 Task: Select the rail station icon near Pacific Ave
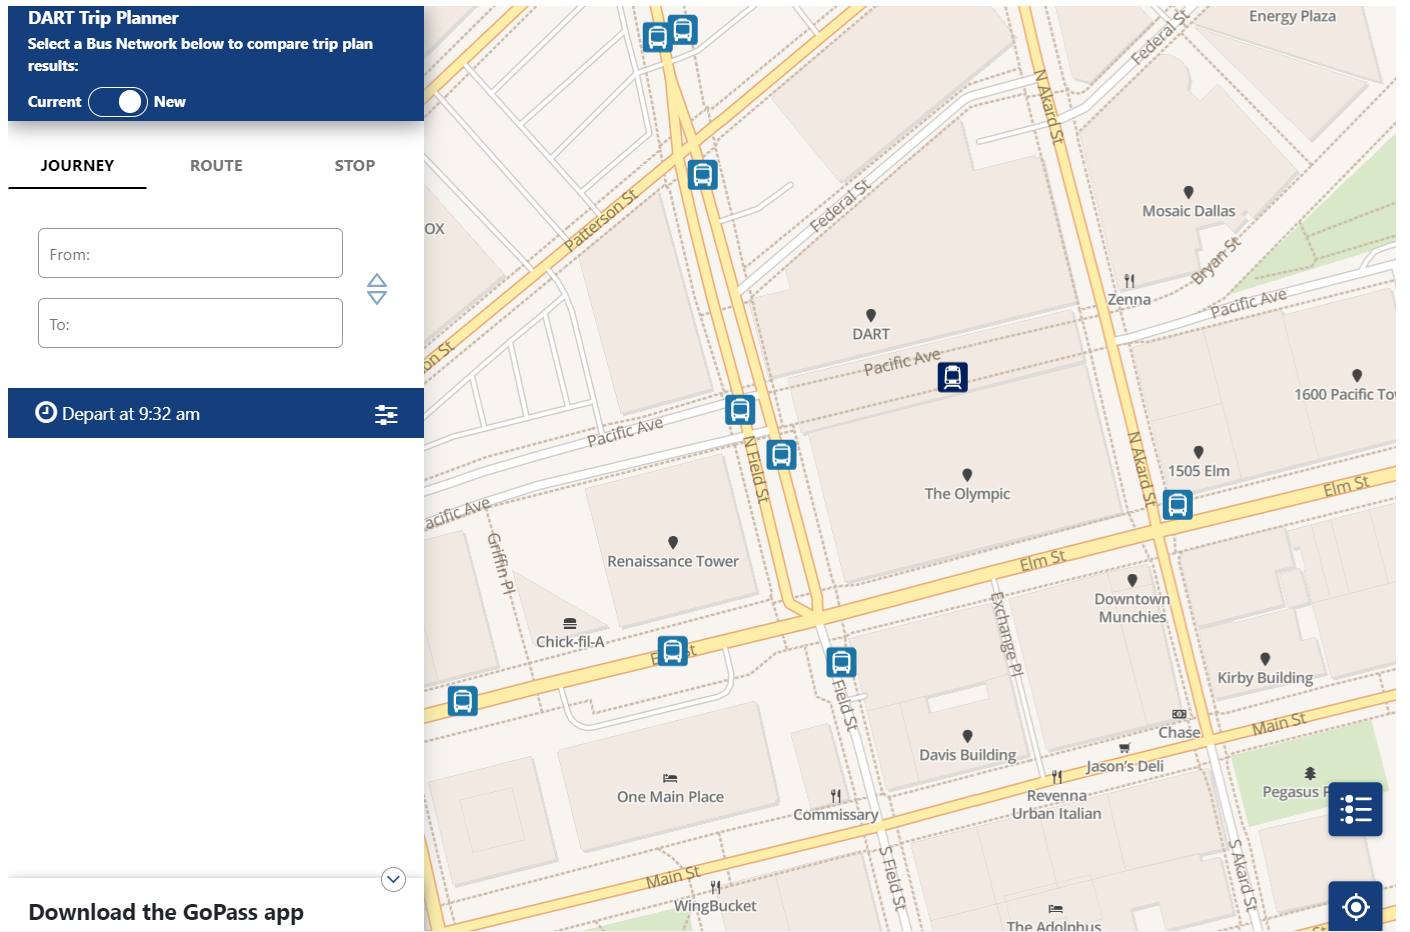pos(952,378)
